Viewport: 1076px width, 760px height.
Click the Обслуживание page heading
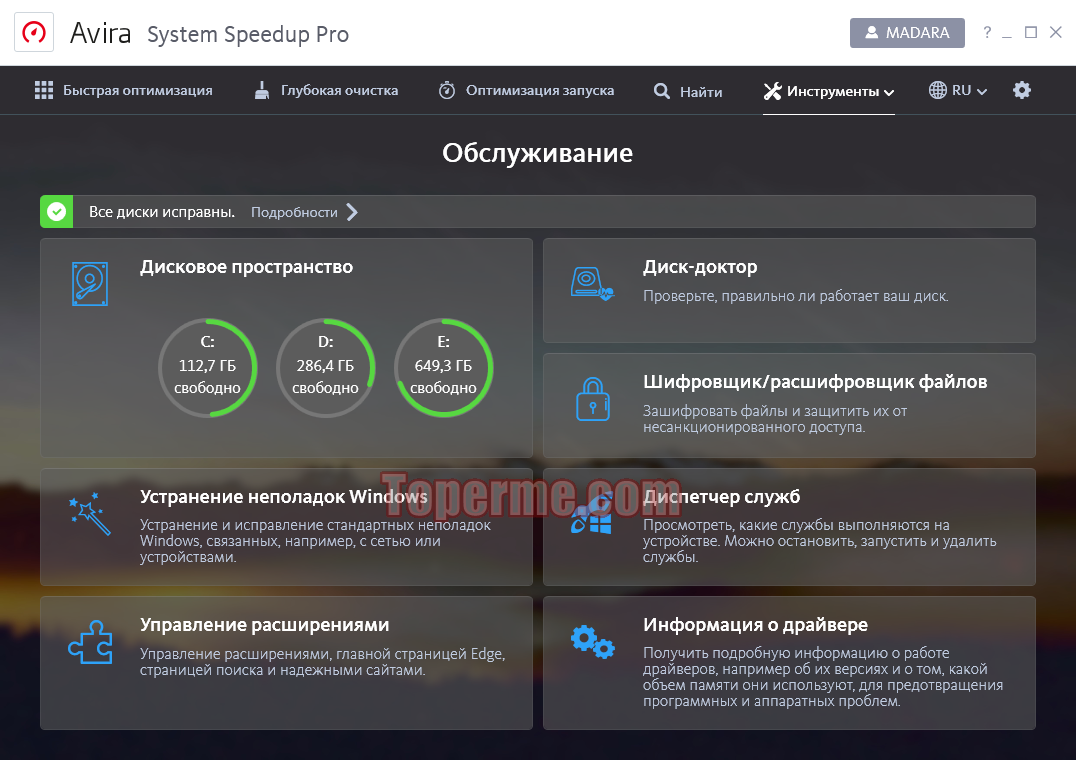(x=537, y=153)
